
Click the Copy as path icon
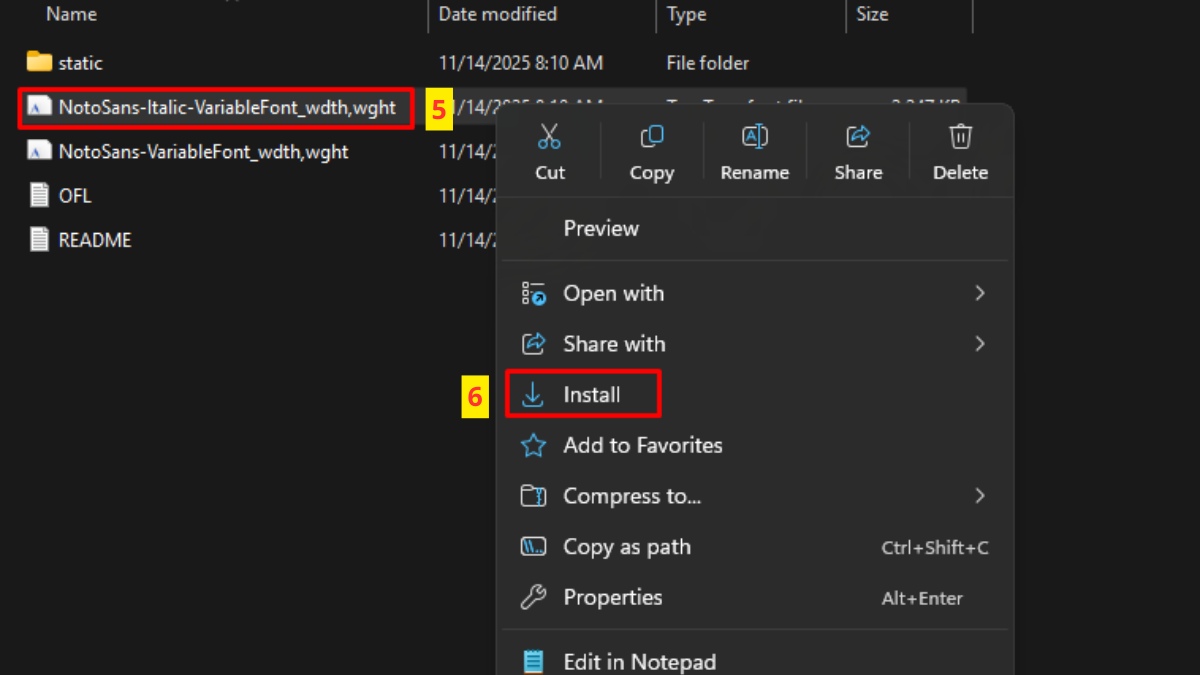(535, 547)
